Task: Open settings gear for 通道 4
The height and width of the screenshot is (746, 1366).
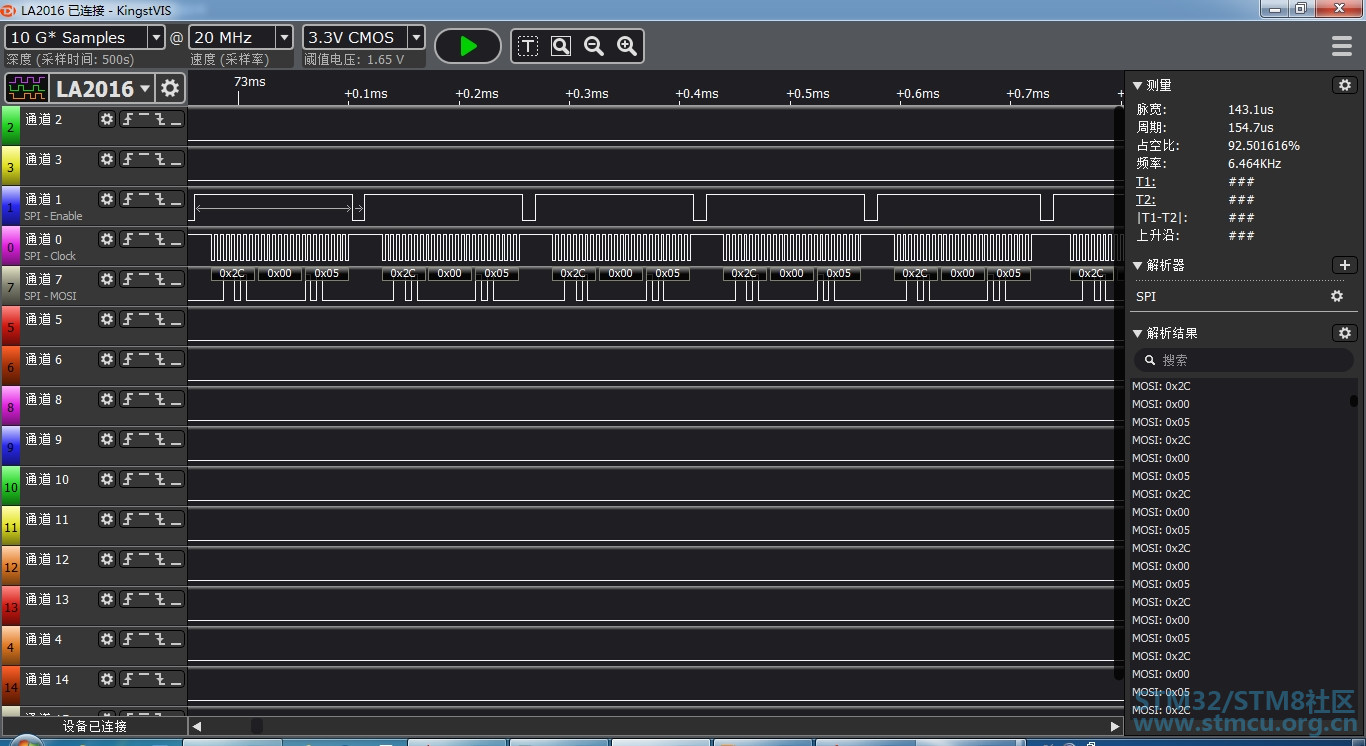Action: 107,639
